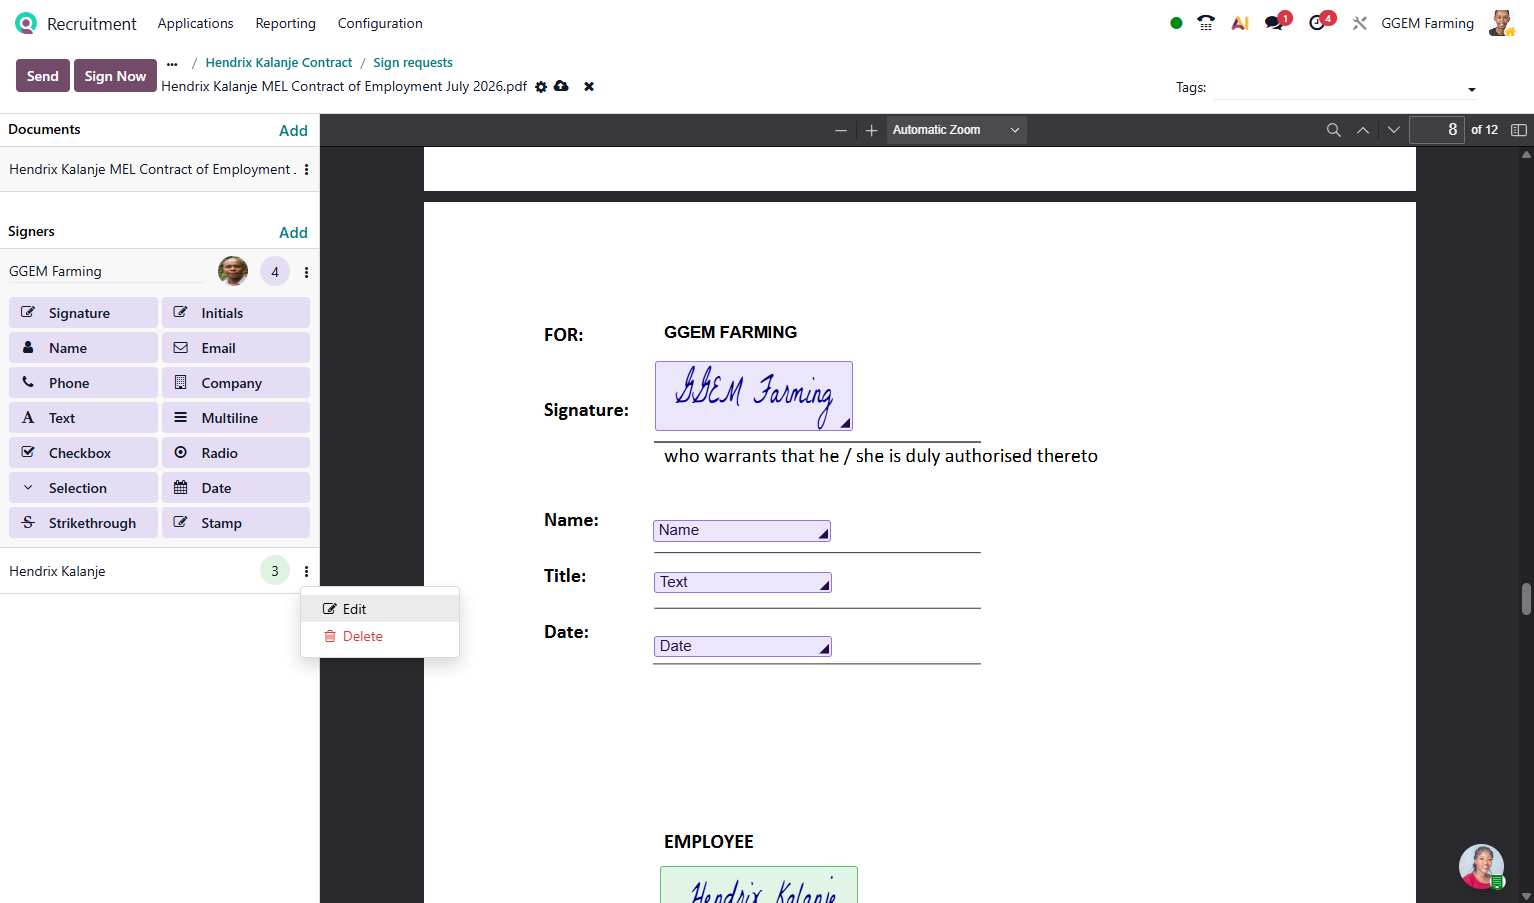Toggle the PDF sidebar icon
The height and width of the screenshot is (903, 1534).
(x=1519, y=130)
